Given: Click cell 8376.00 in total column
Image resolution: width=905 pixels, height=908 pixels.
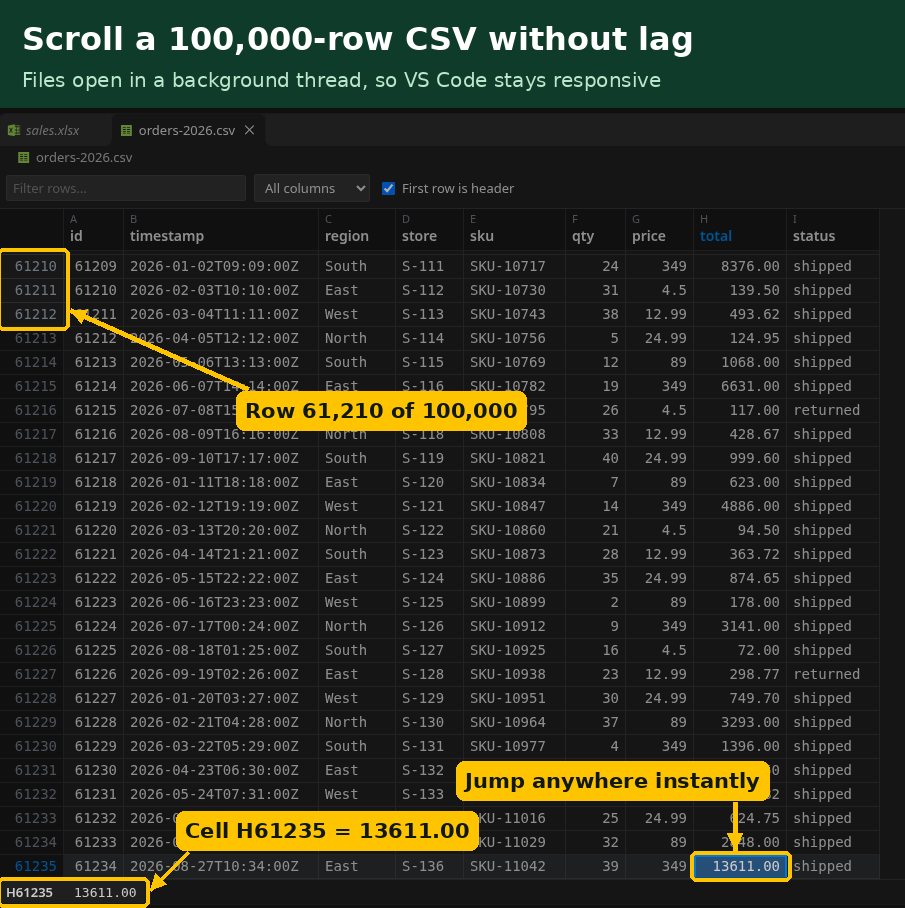Looking at the screenshot, I should coord(741,266).
